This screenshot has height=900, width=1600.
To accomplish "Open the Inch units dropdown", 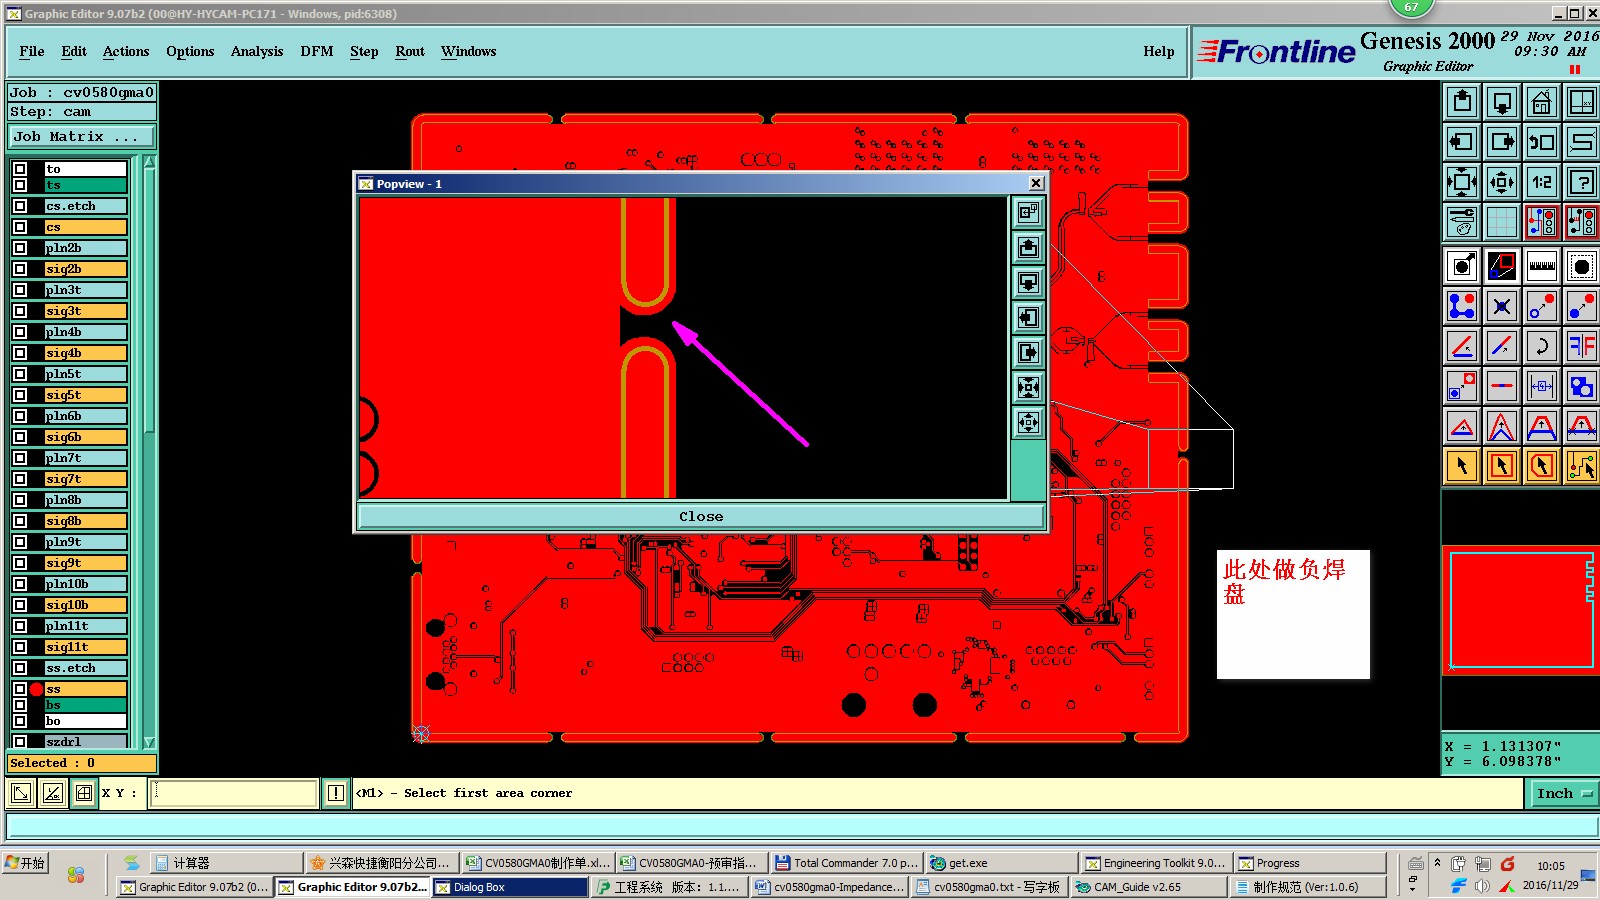I will (x=1564, y=793).
